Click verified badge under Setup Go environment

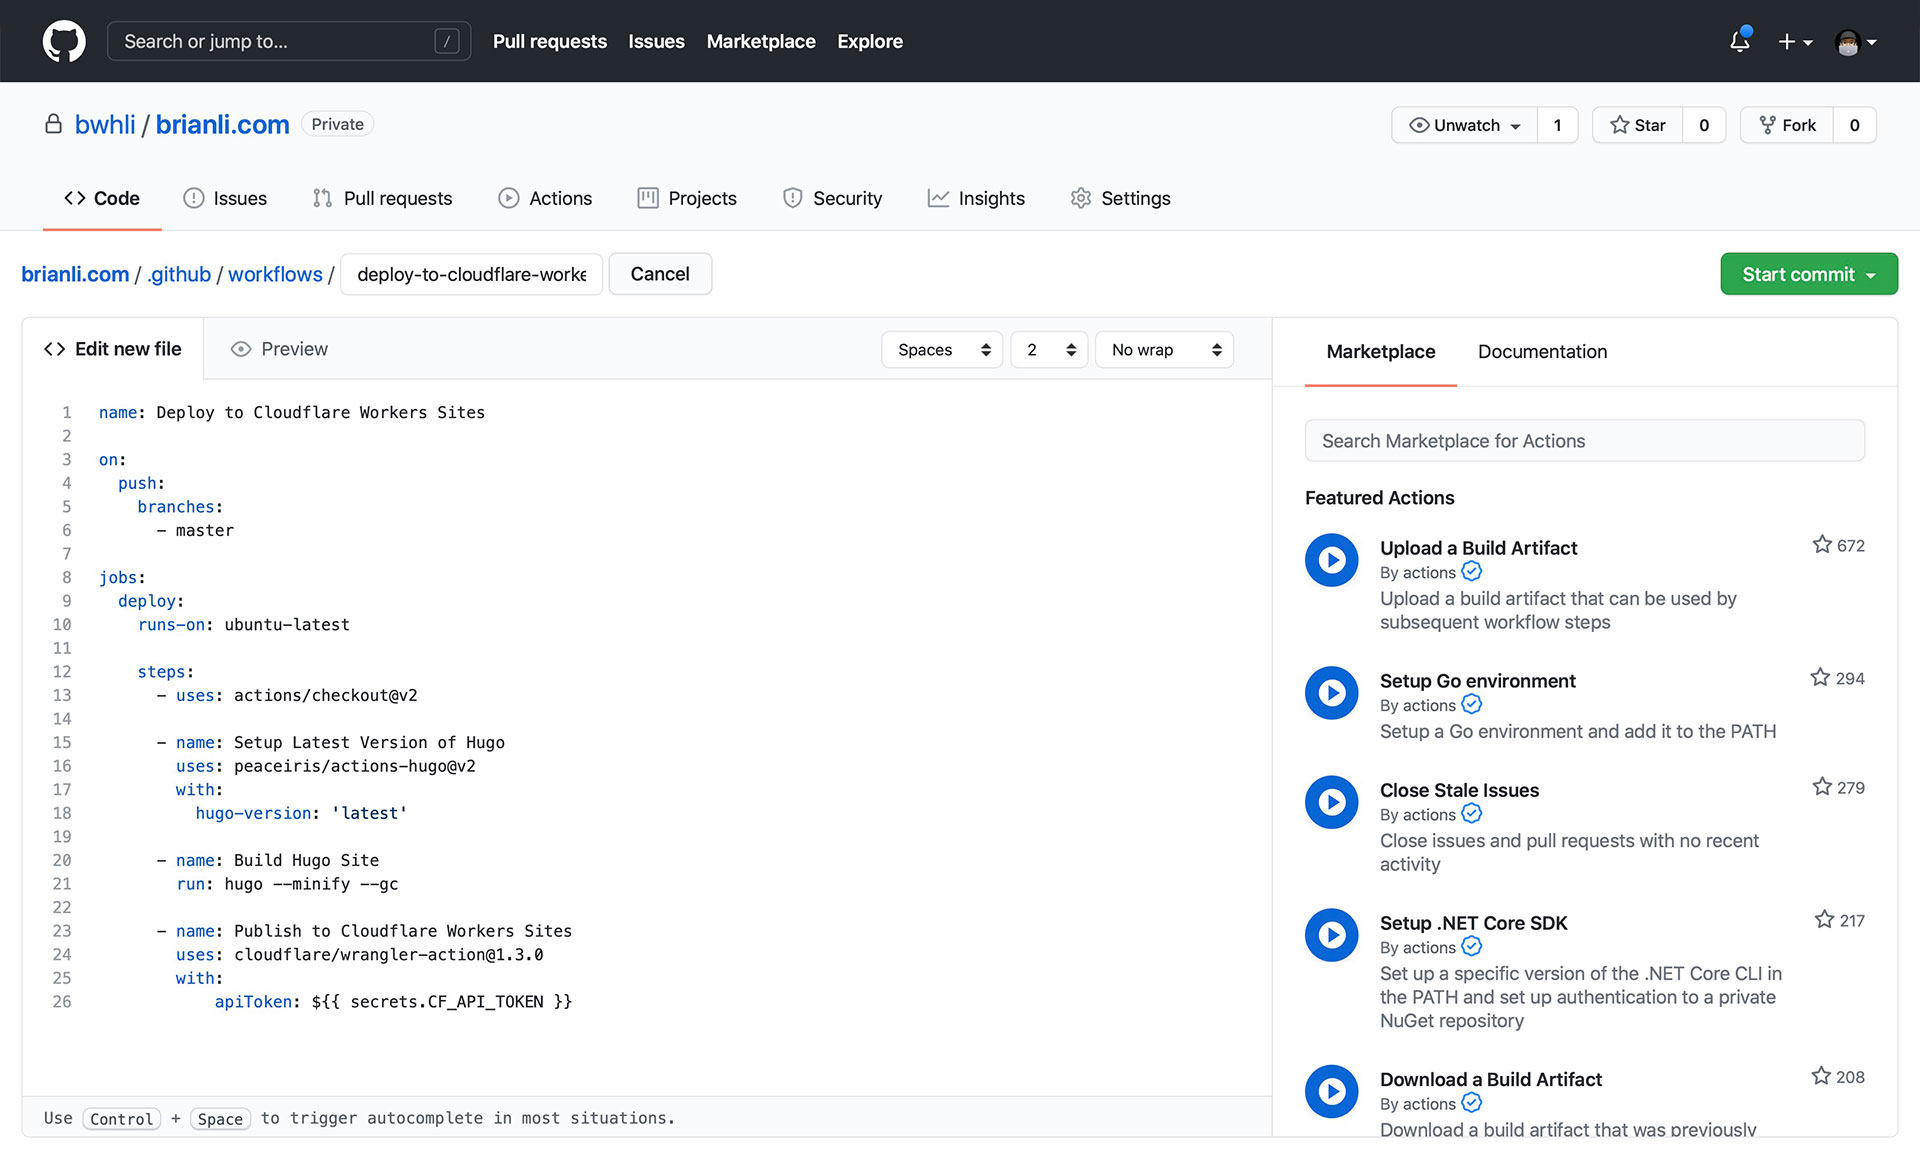pyautogui.click(x=1472, y=705)
